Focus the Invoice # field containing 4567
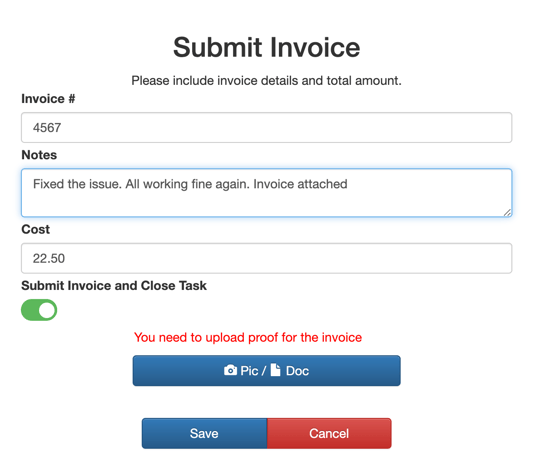 266,127
